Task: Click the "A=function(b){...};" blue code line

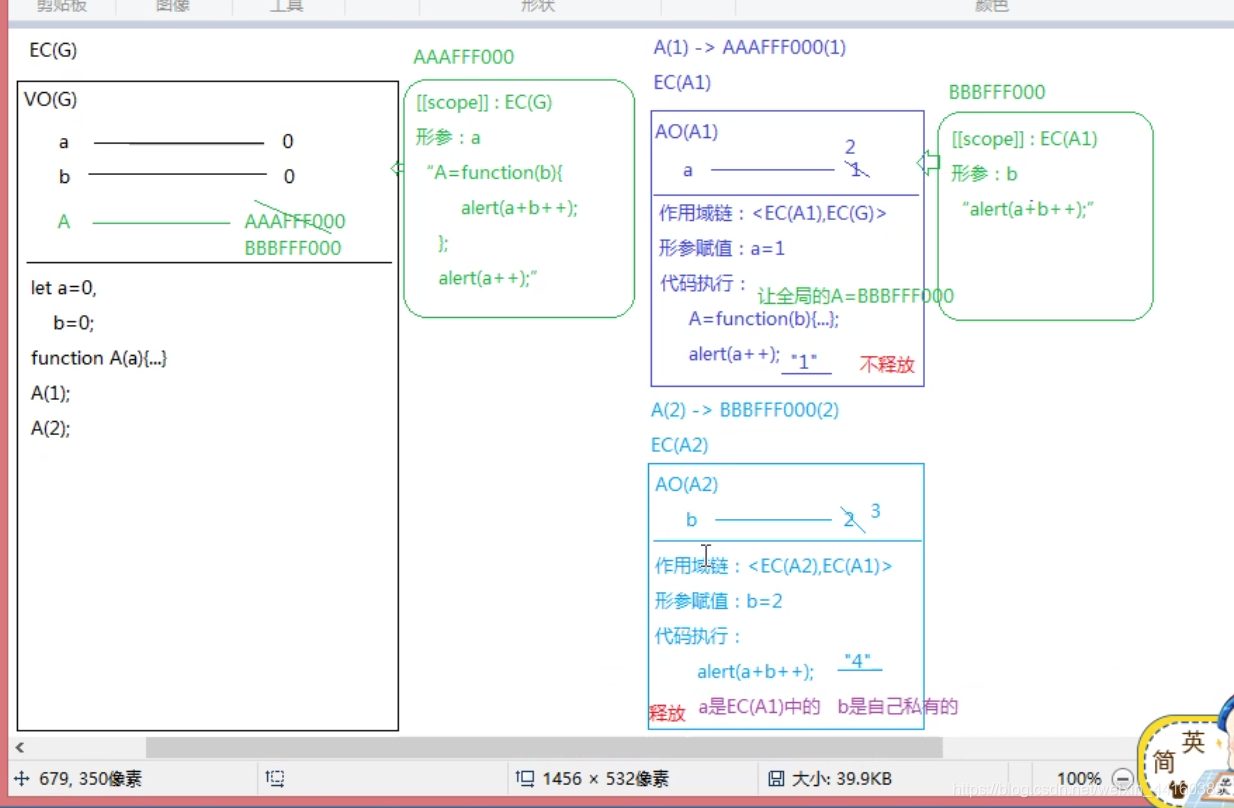Action: click(x=764, y=319)
